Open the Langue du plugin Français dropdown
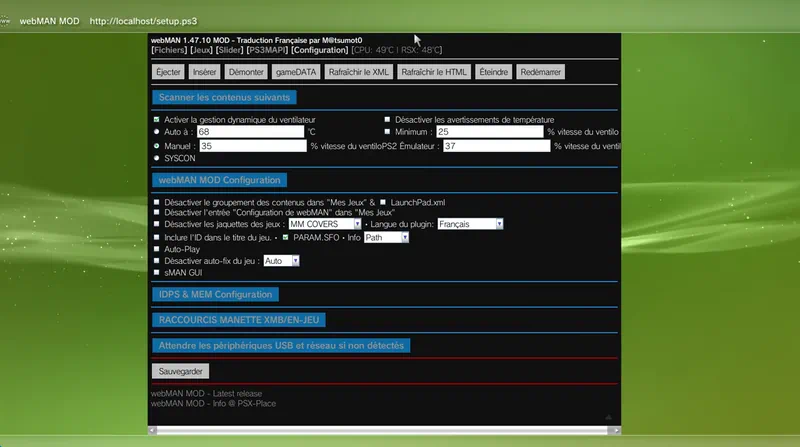This screenshot has width=800, height=447. (x=470, y=224)
